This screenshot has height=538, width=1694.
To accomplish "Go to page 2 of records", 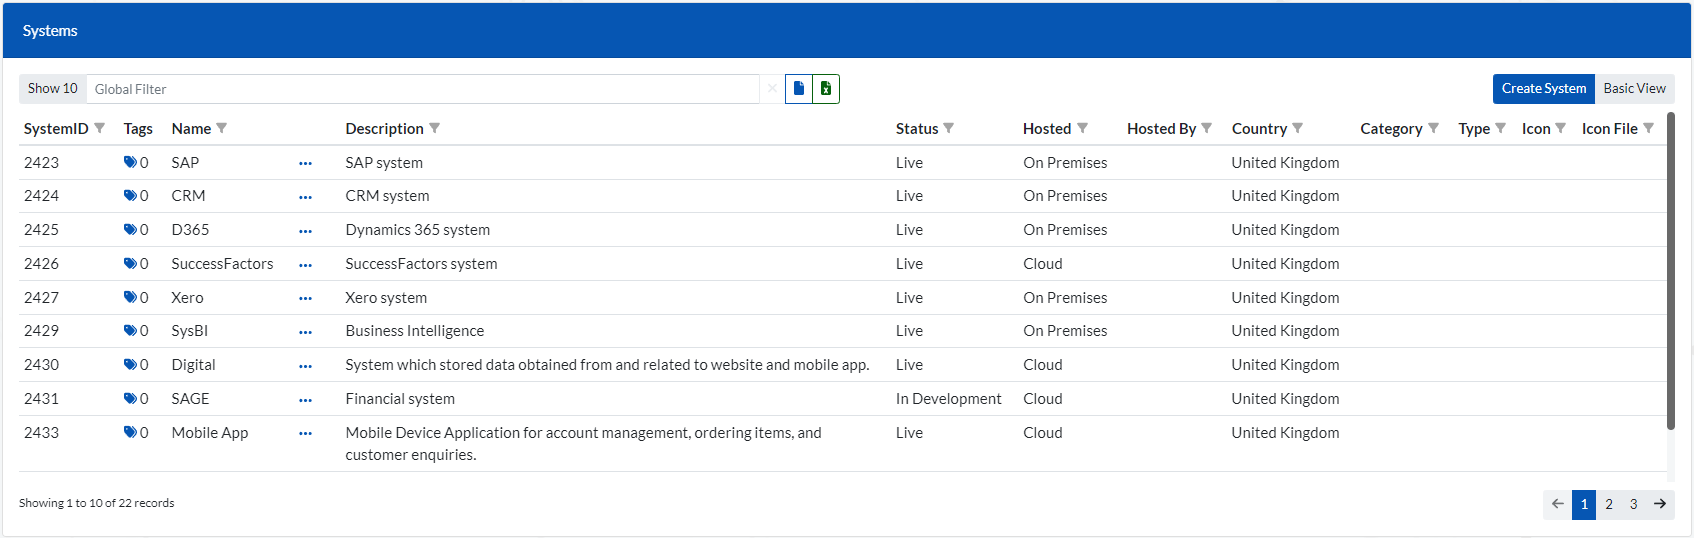I will click(x=1609, y=504).
